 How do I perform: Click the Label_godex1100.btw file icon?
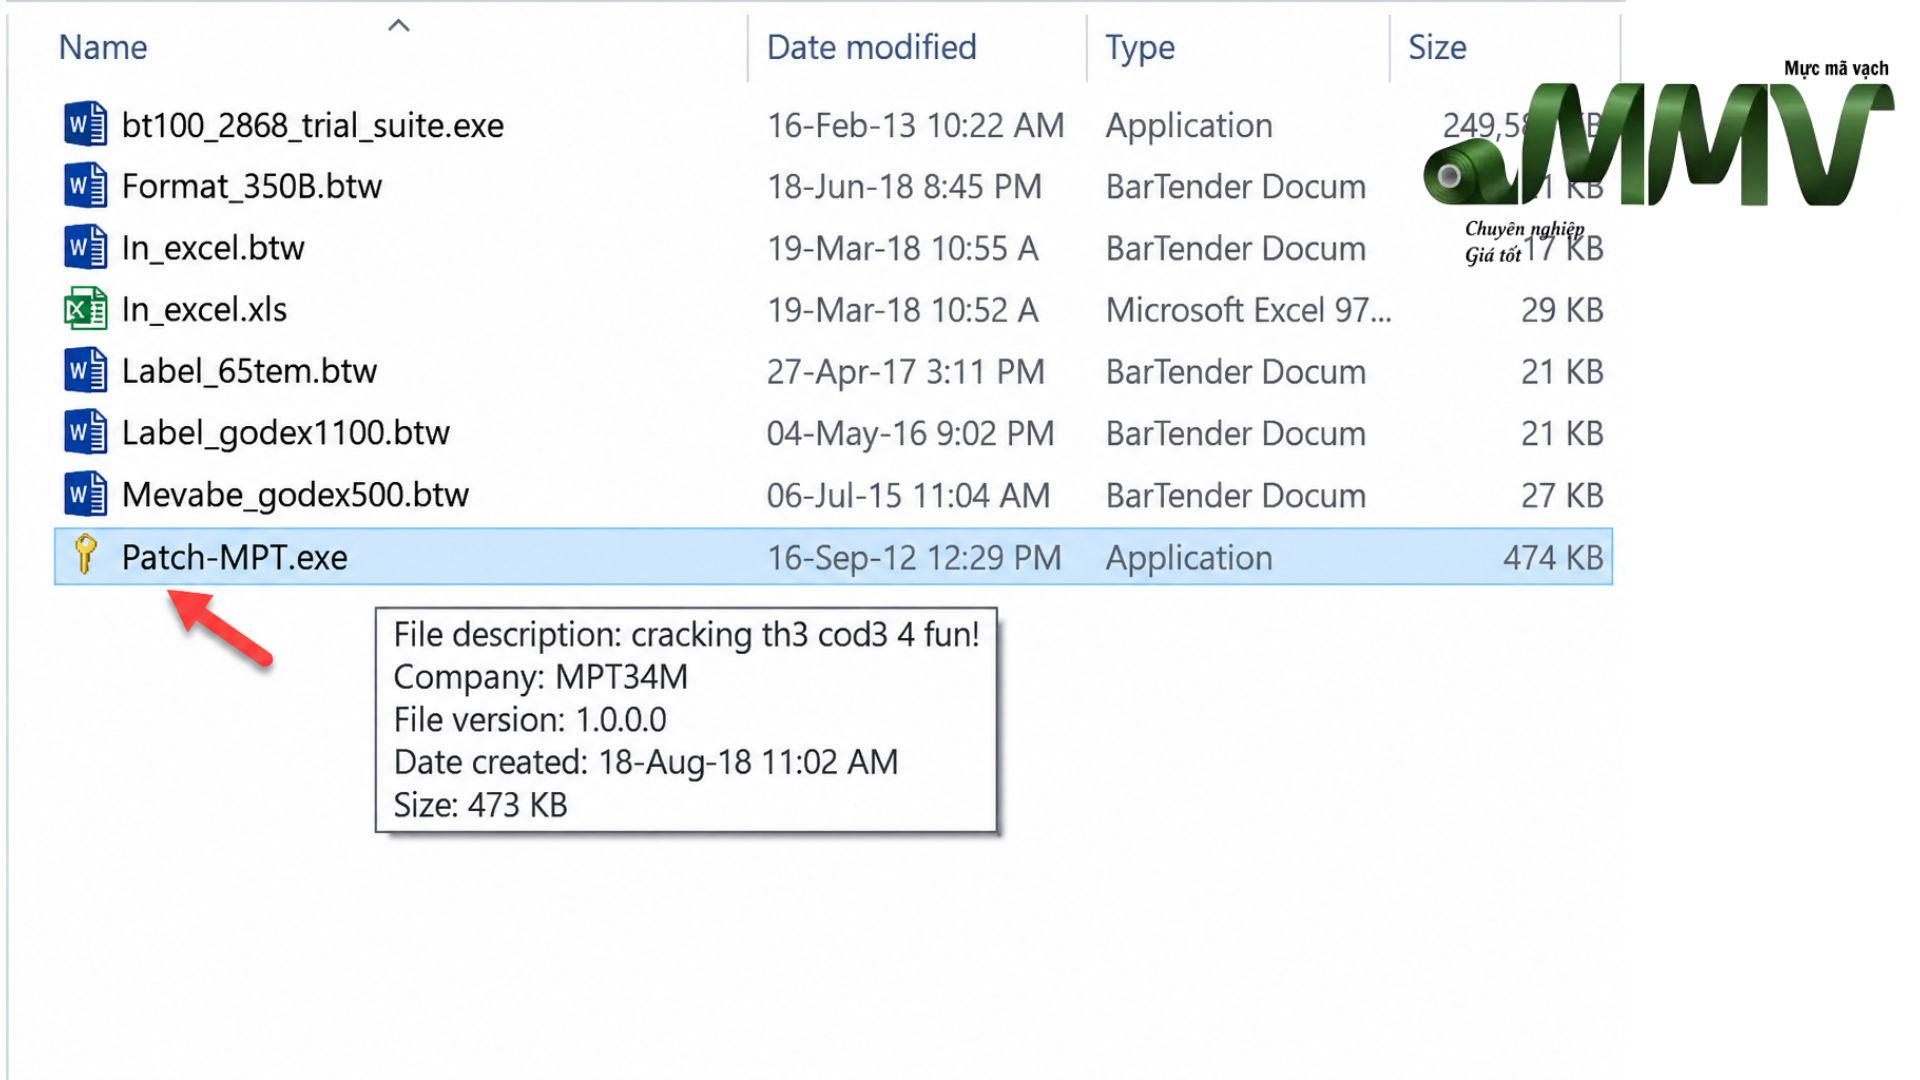tap(85, 433)
